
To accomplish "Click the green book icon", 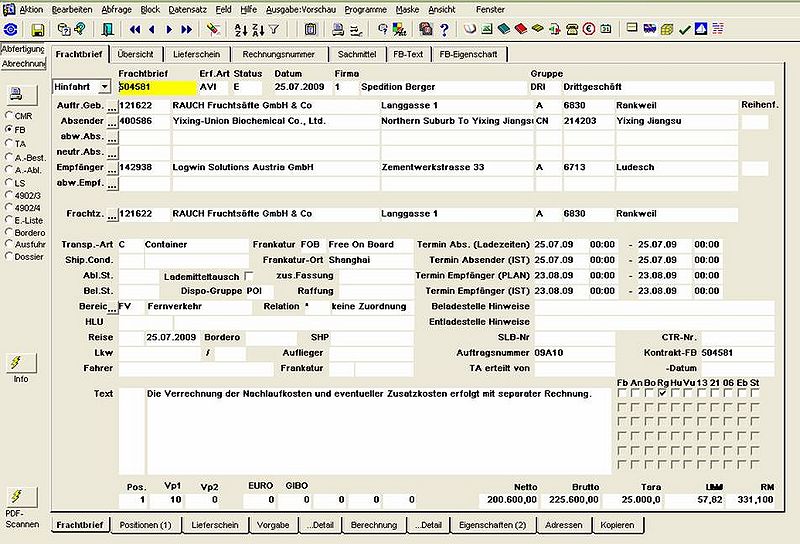I will 504,29.
